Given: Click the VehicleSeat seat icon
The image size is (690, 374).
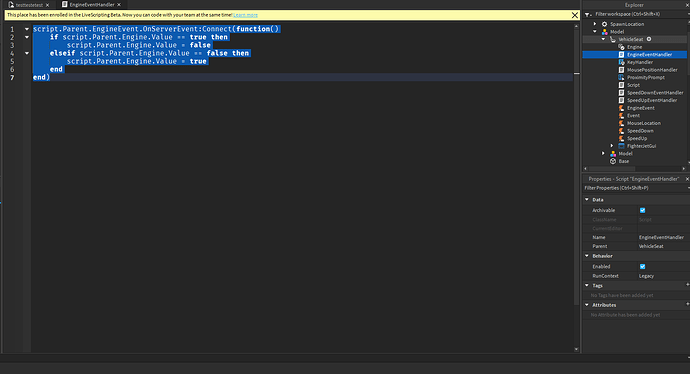Looking at the screenshot, I should (x=613, y=39).
